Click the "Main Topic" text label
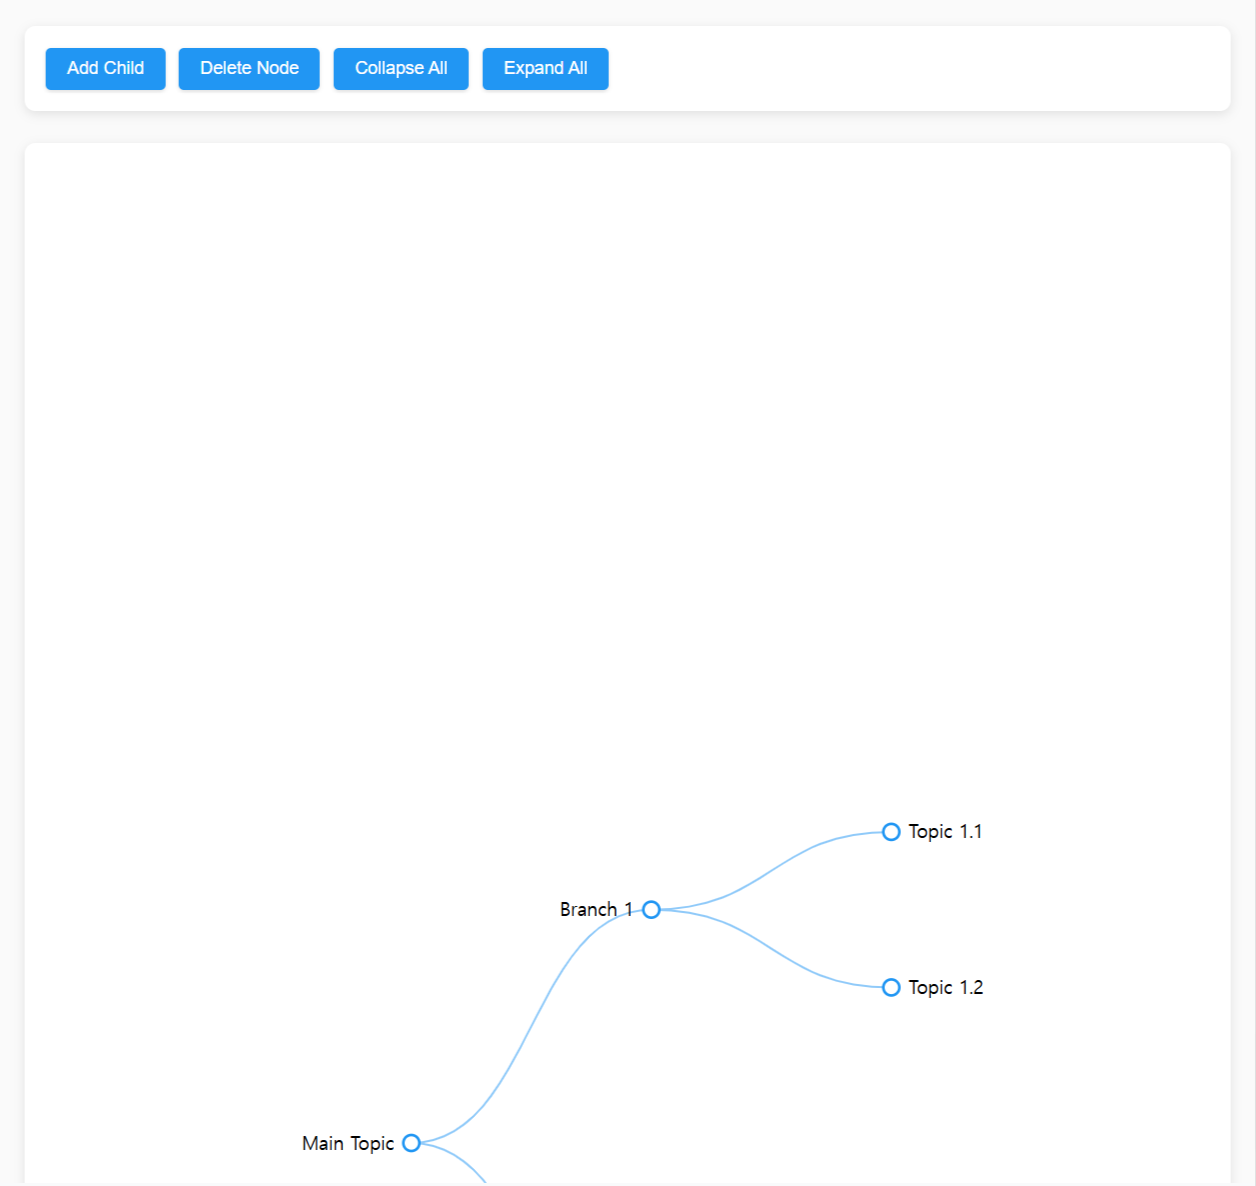This screenshot has height=1186, width=1256. tap(348, 1143)
